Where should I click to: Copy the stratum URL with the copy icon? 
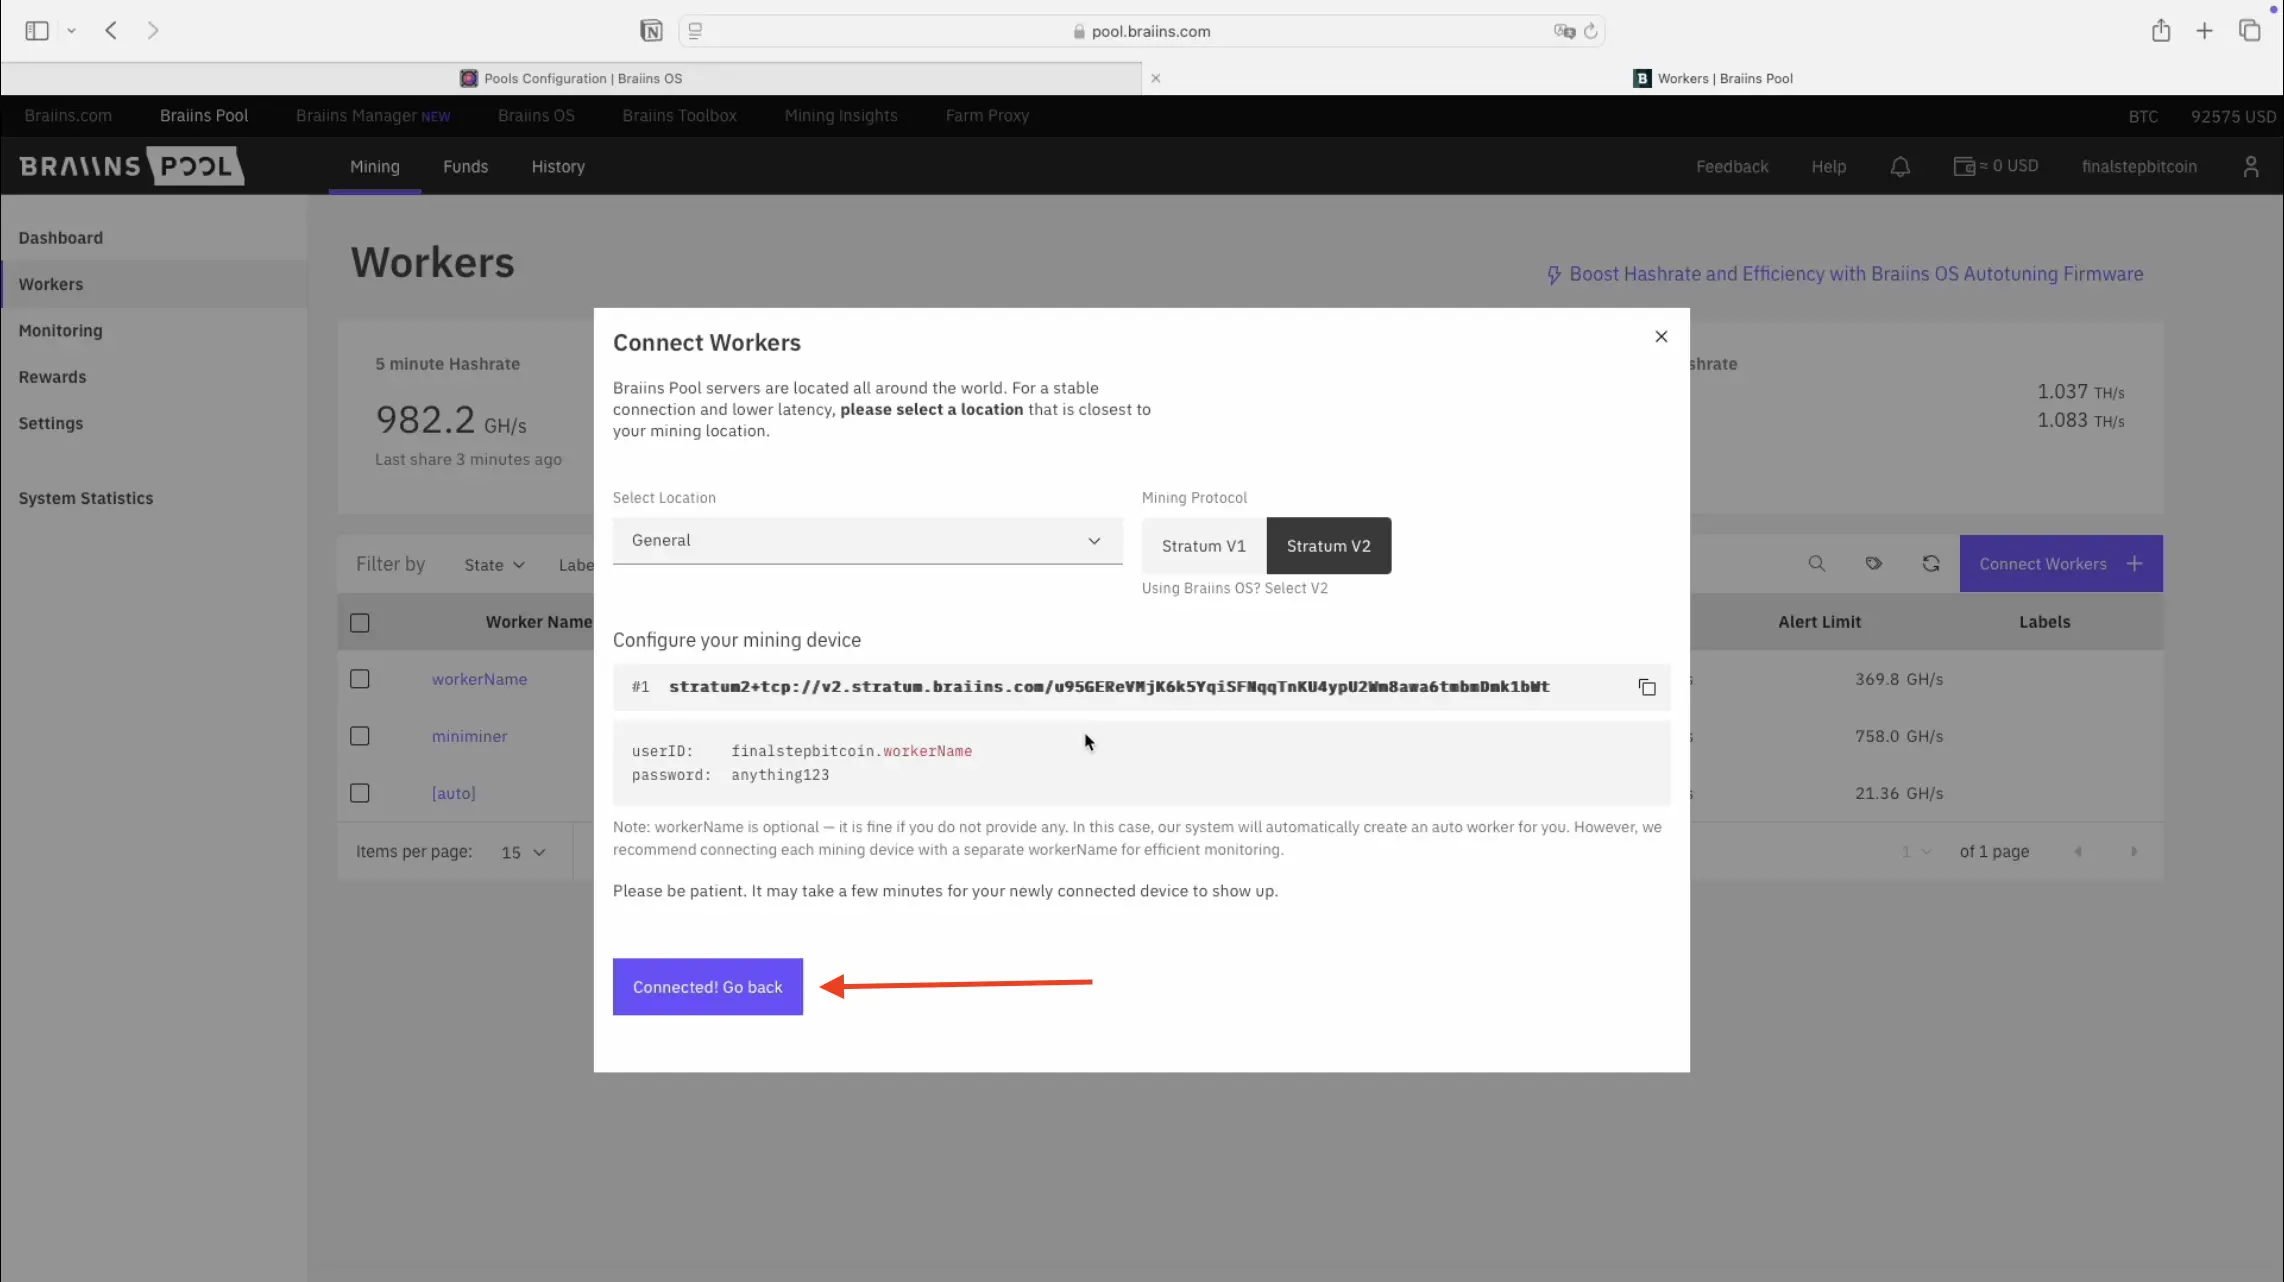1647,687
